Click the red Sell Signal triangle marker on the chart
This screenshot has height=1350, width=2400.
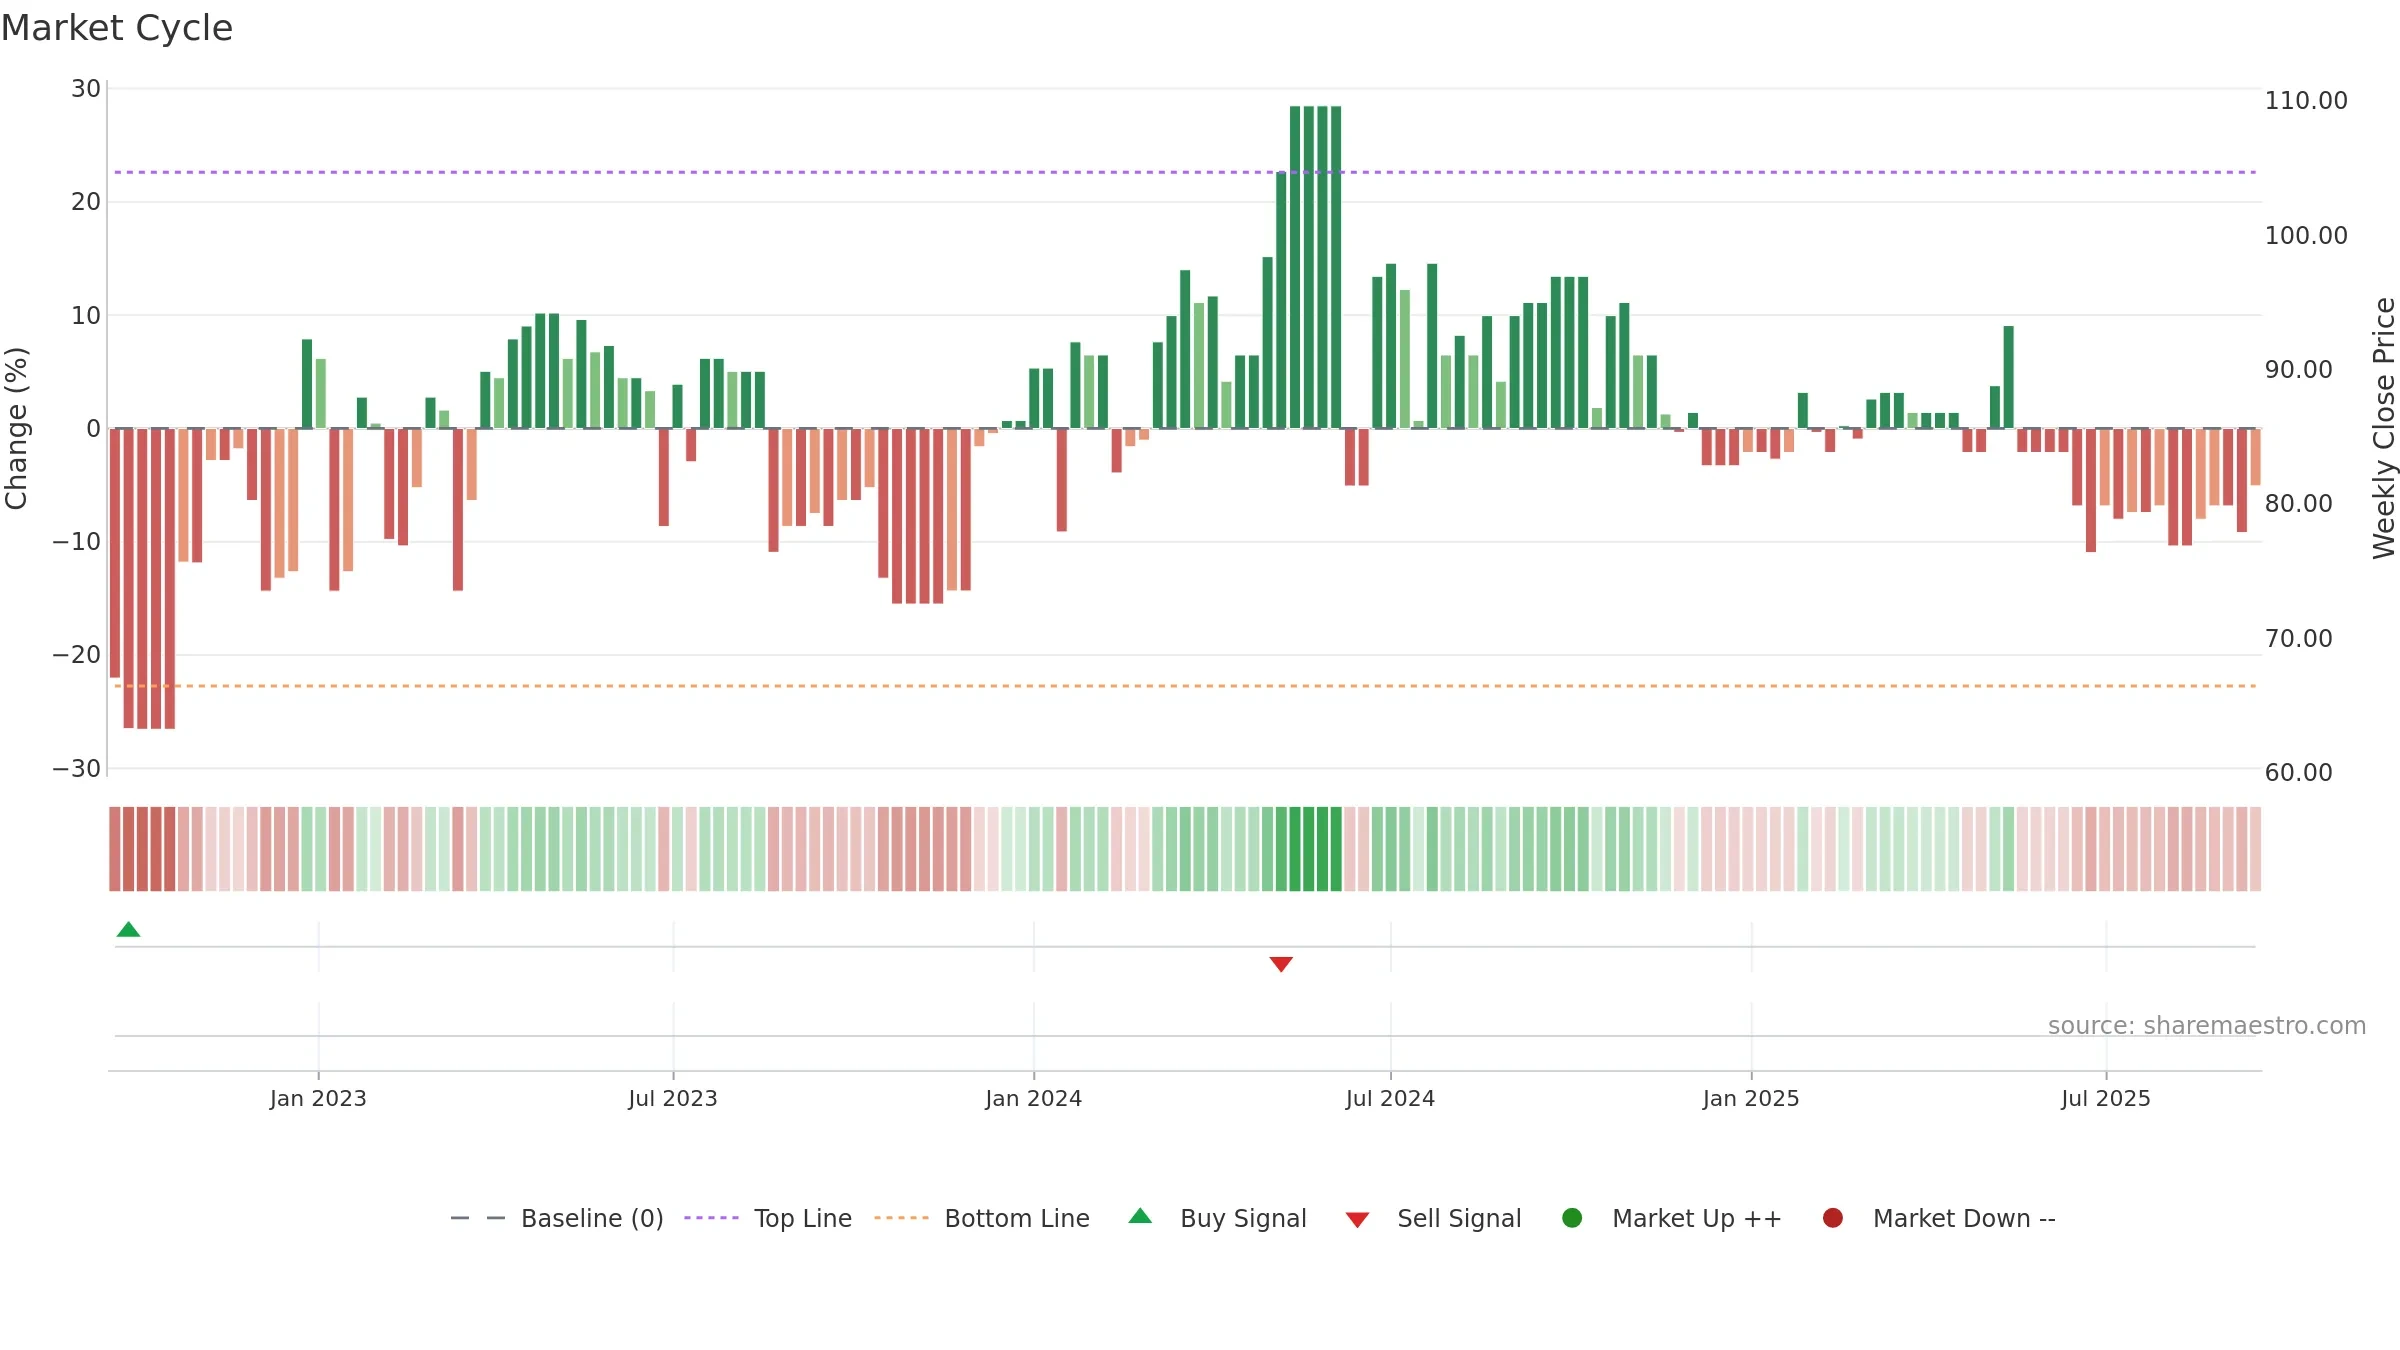[1281, 964]
